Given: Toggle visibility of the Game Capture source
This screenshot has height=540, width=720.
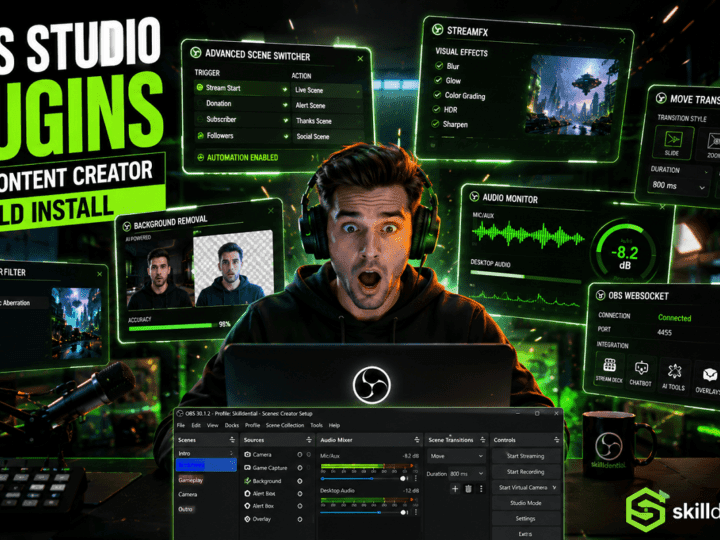Looking at the screenshot, I should [300, 468].
